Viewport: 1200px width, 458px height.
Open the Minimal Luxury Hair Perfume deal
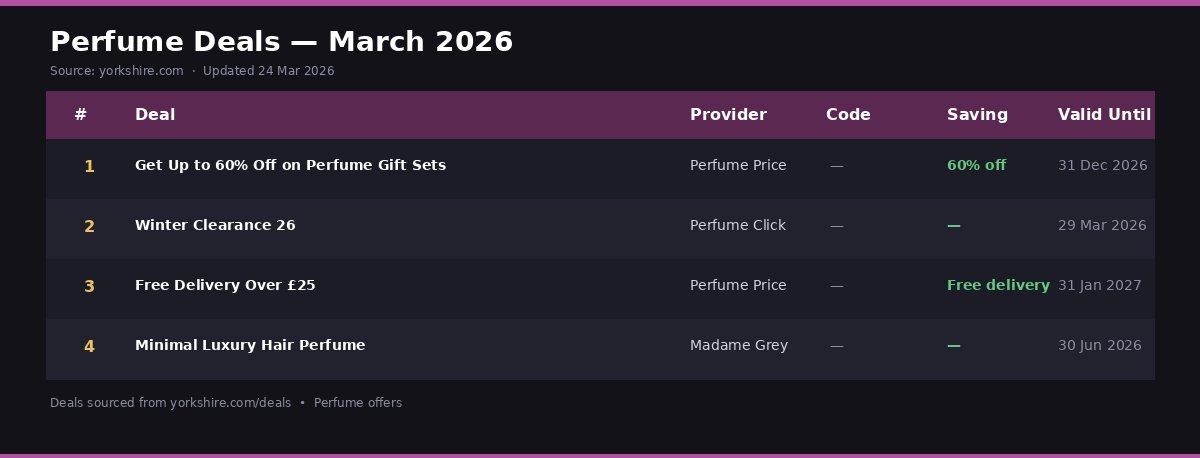point(250,345)
